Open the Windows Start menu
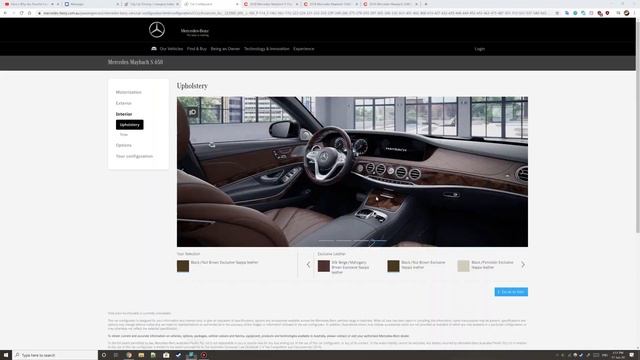 6,355
